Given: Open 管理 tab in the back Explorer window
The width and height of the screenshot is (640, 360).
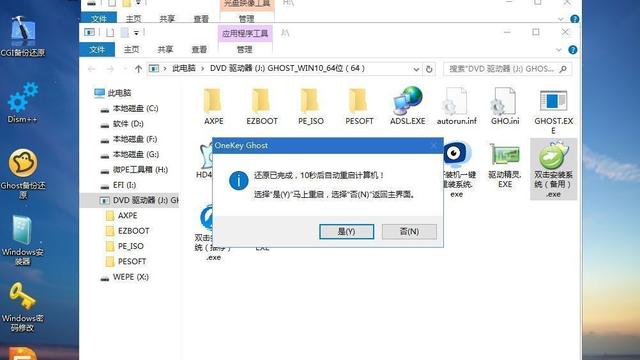Looking at the screenshot, I should point(247,18).
